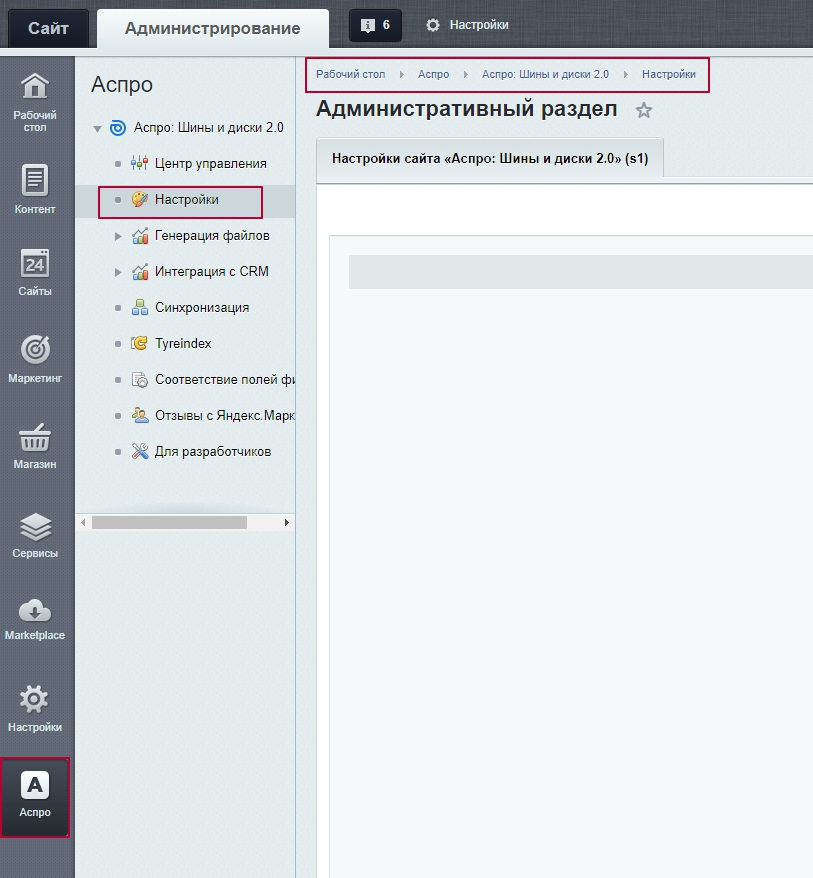Select the Настройки сайта «Аспро: Шины и диски 2.0» tab
813x878 pixels.
pyautogui.click(x=490, y=158)
